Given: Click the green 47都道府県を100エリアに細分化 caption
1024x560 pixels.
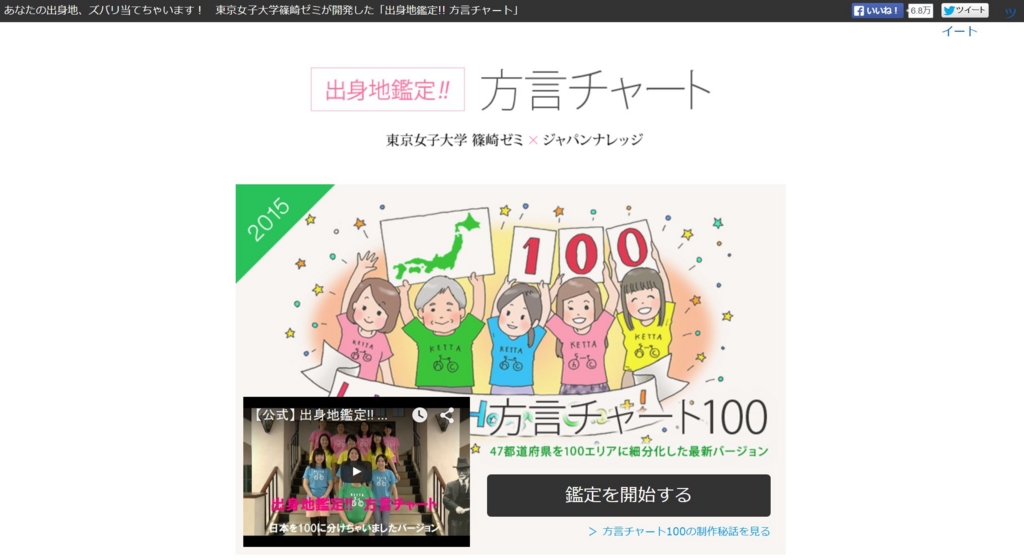Looking at the screenshot, I should tap(629, 451).
